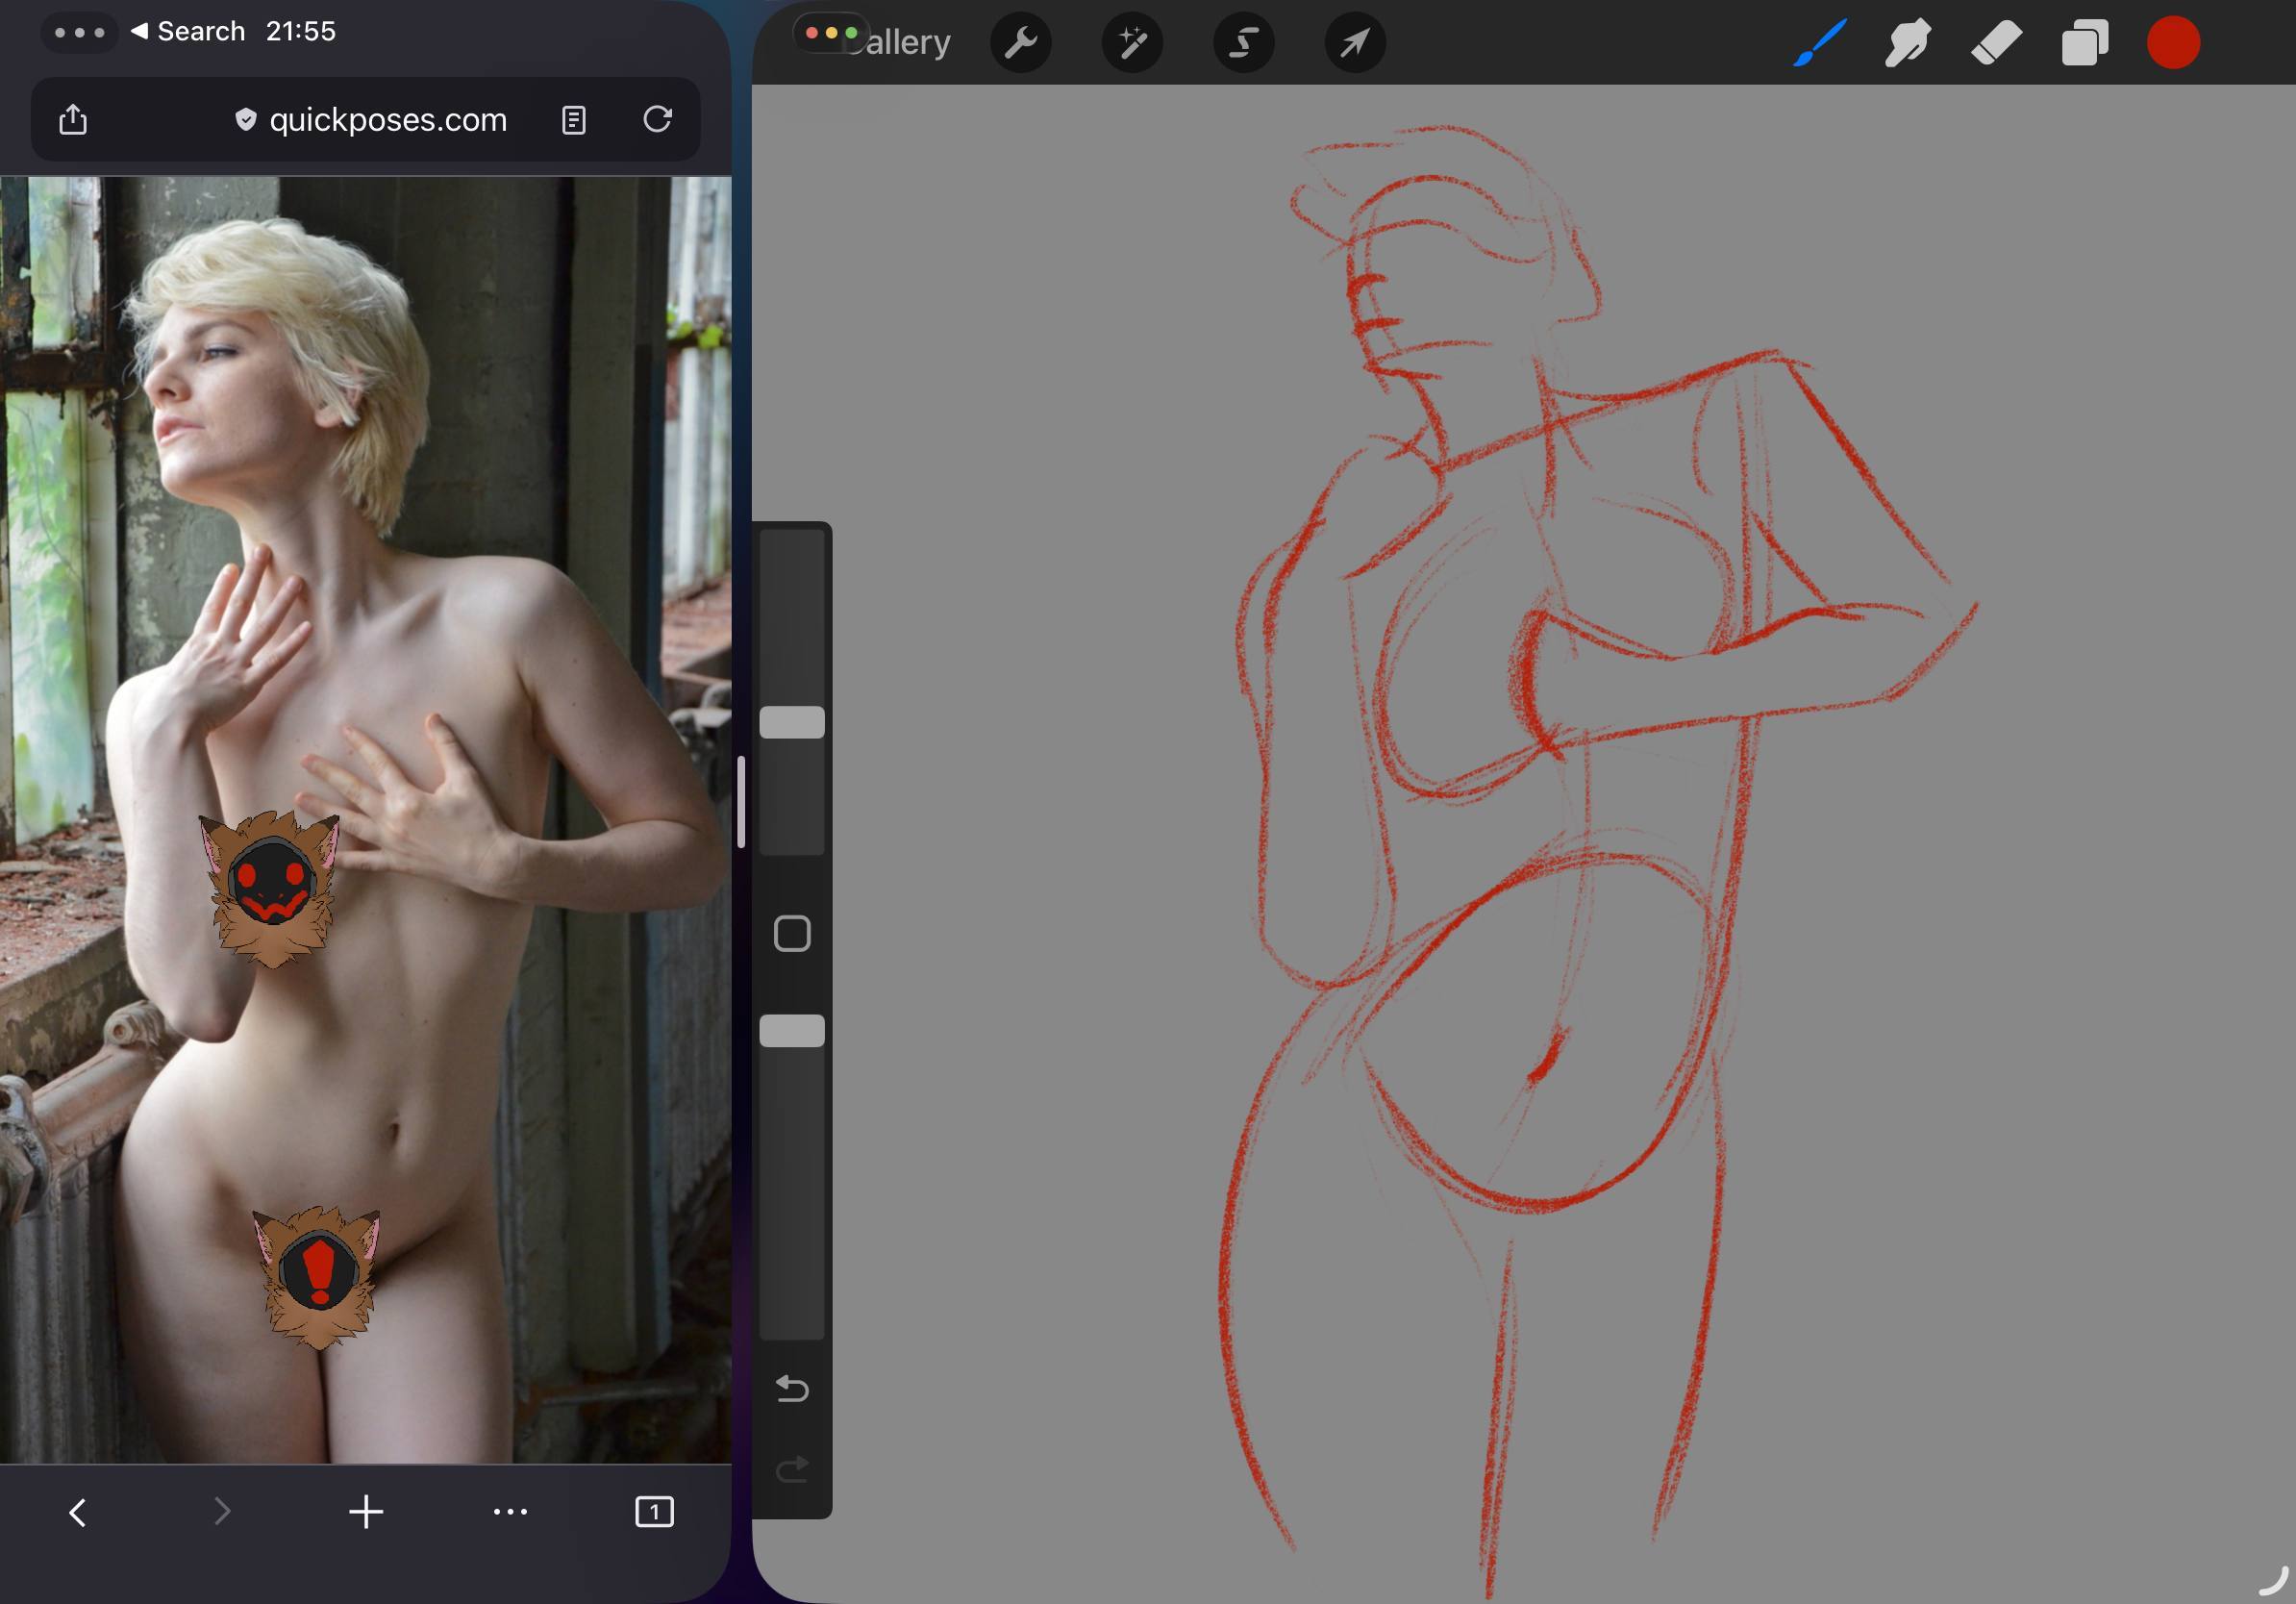Open Safari reader view icon
Screen dimensions: 2296x1604
pyautogui.click(x=573, y=120)
